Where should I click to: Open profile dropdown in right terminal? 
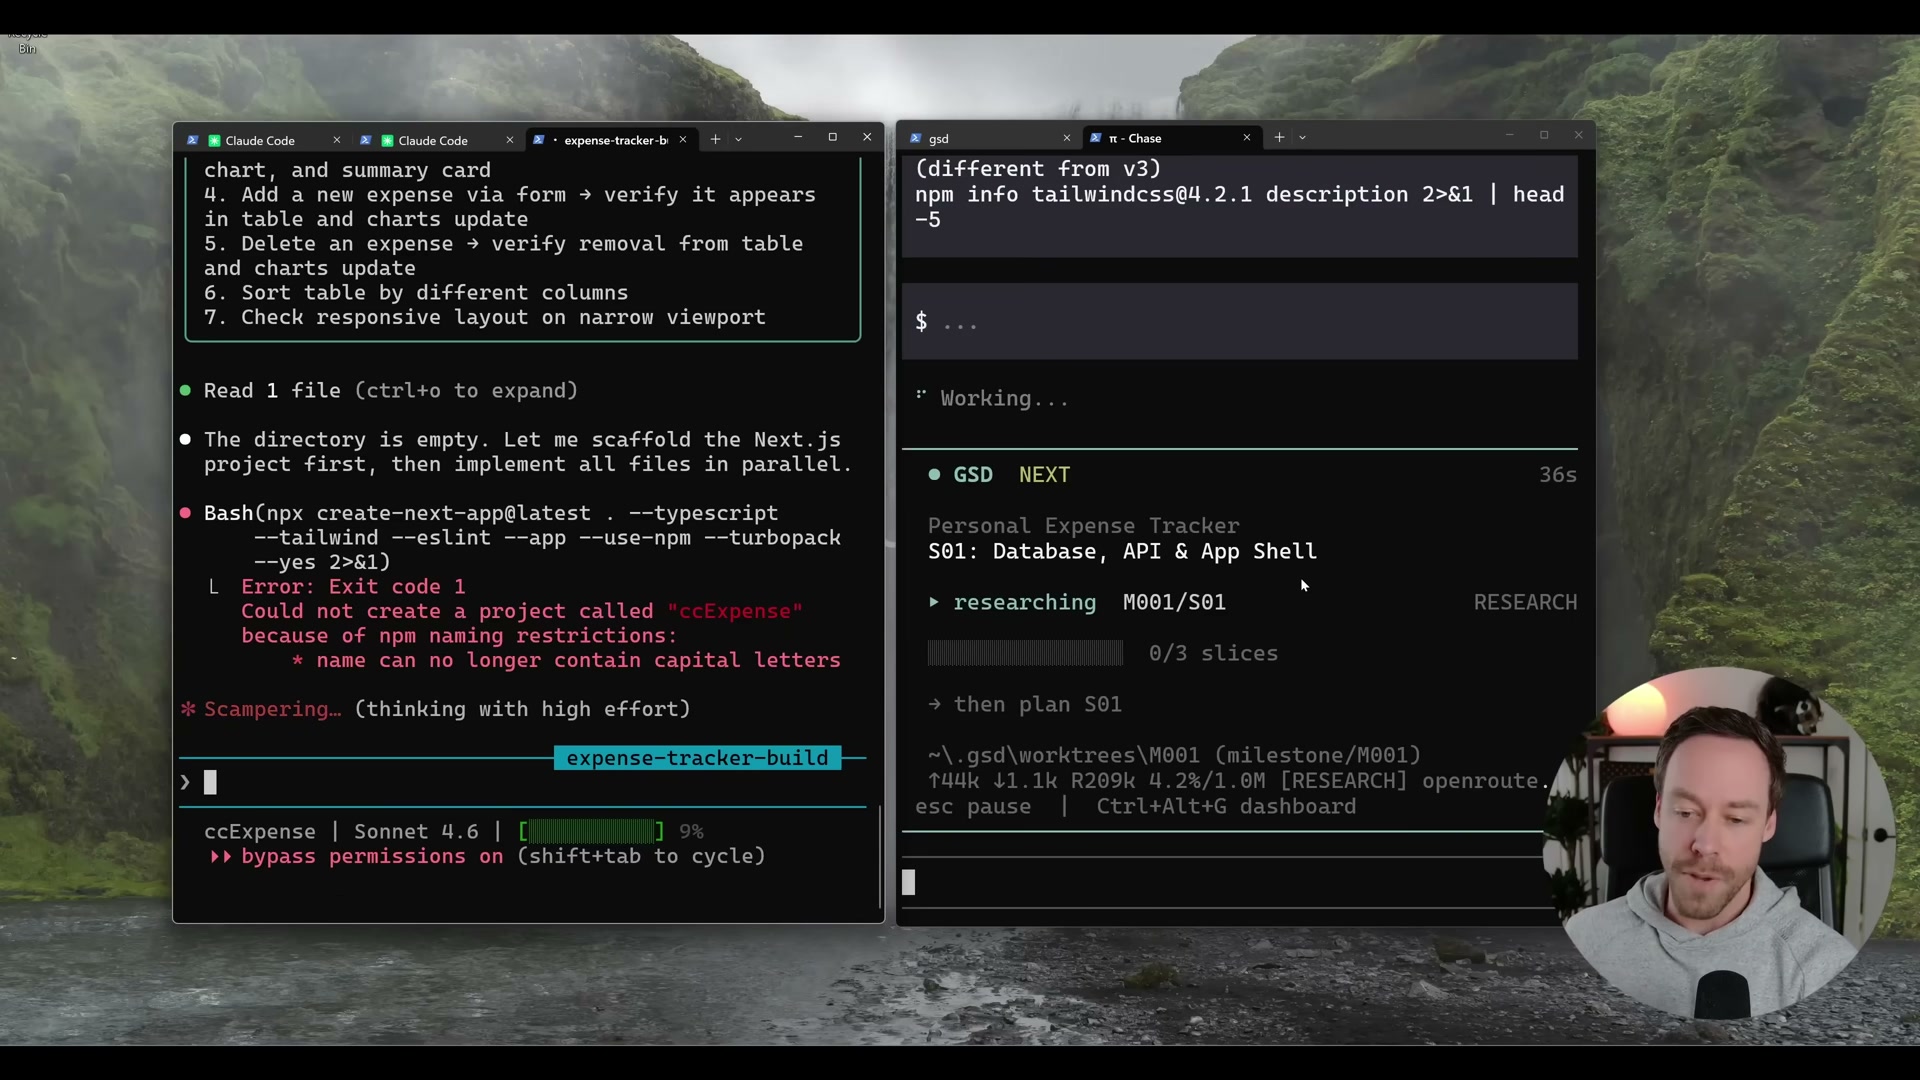[1302, 138]
